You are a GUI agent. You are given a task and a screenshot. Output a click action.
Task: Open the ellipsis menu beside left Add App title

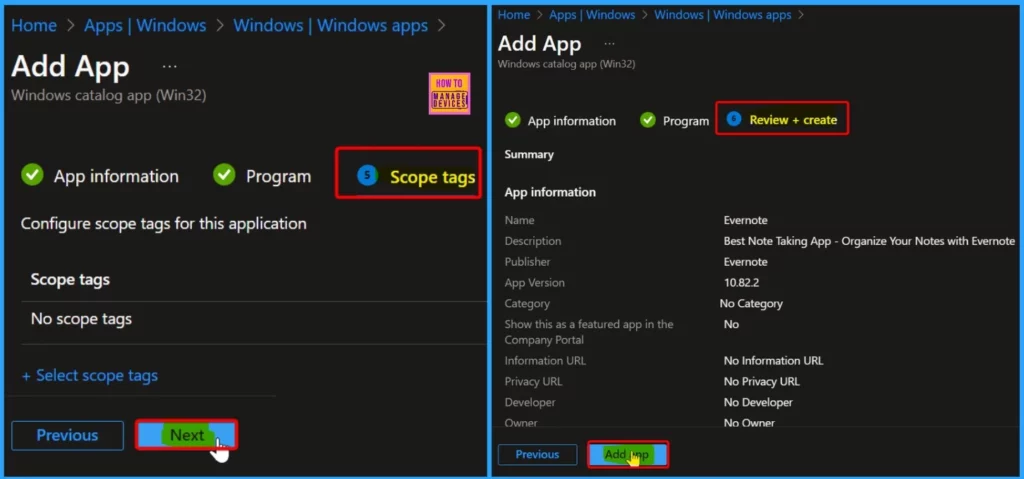(169, 67)
